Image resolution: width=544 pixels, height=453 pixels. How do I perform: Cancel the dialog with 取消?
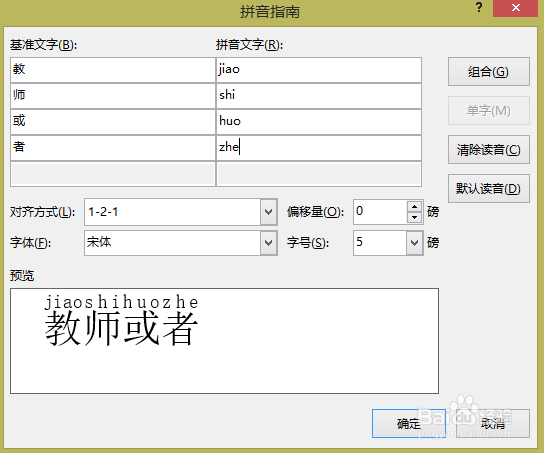pyautogui.click(x=493, y=423)
